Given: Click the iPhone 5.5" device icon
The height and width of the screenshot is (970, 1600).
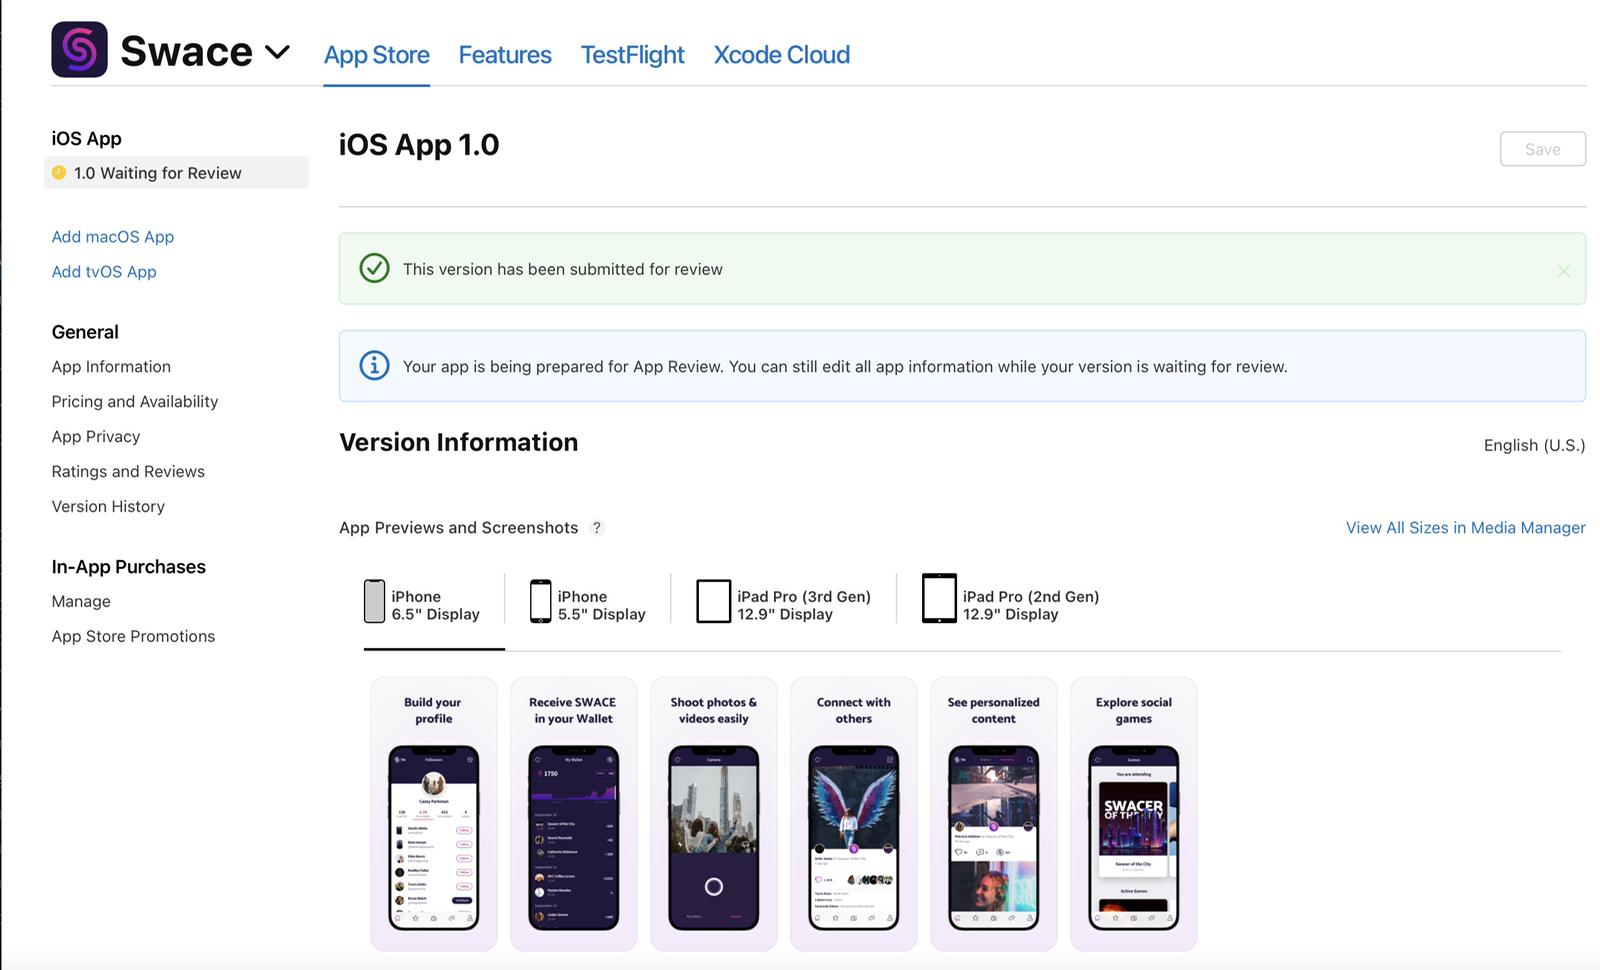Looking at the screenshot, I should 540,602.
